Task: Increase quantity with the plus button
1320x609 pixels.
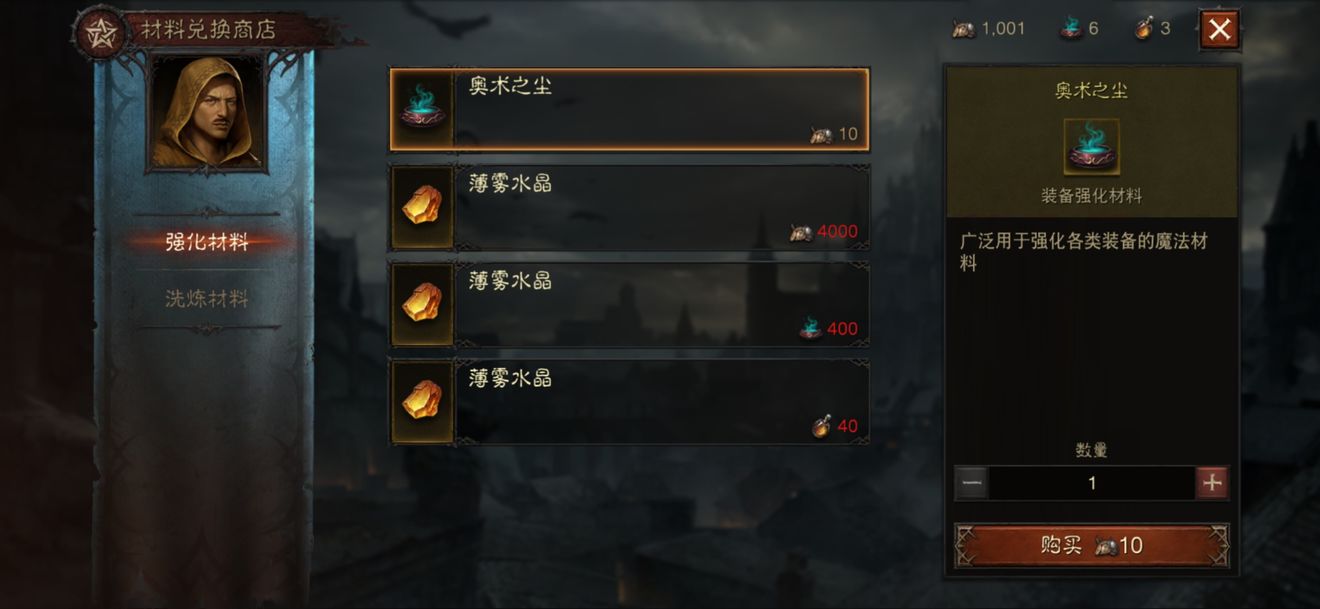Action: [1212, 484]
